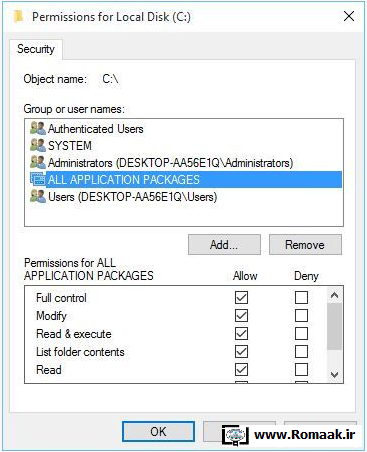Click the Romaak logo watermark icon

(235, 435)
